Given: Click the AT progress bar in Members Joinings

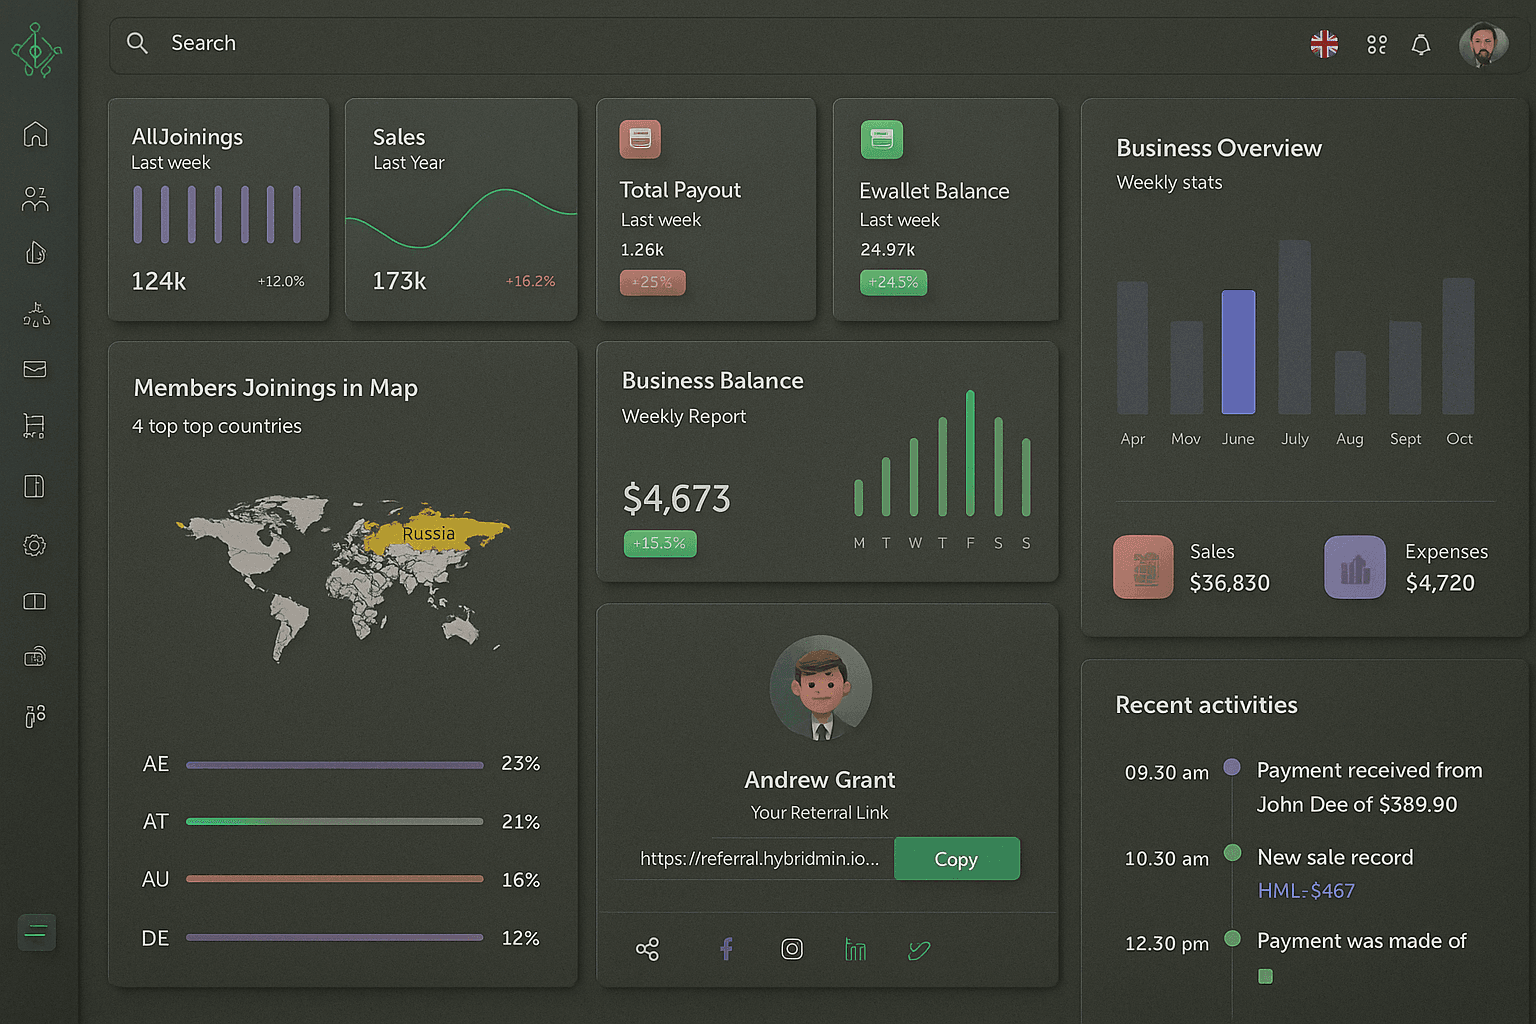Looking at the screenshot, I should (x=334, y=821).
